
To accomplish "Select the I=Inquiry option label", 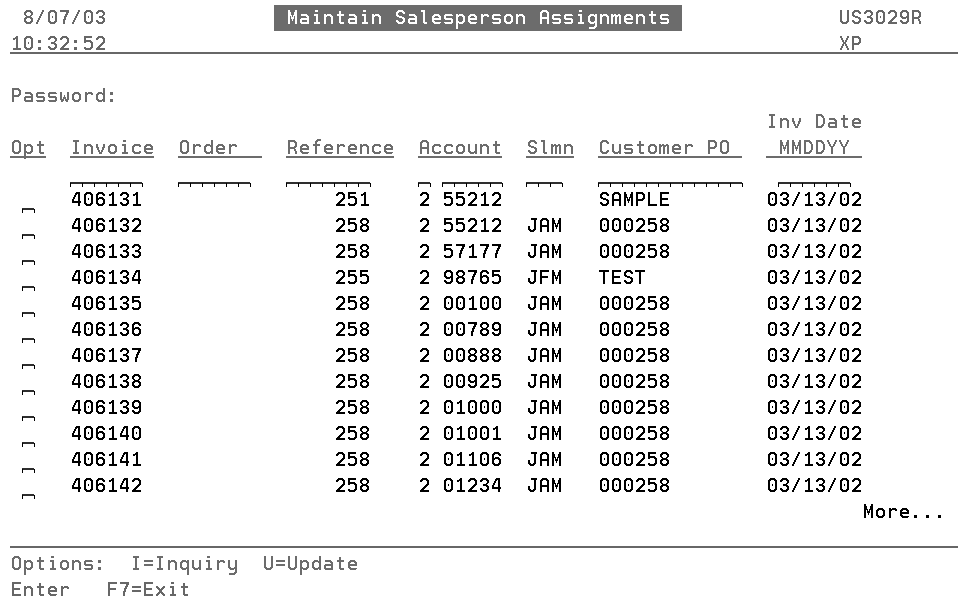I will 184,564.
